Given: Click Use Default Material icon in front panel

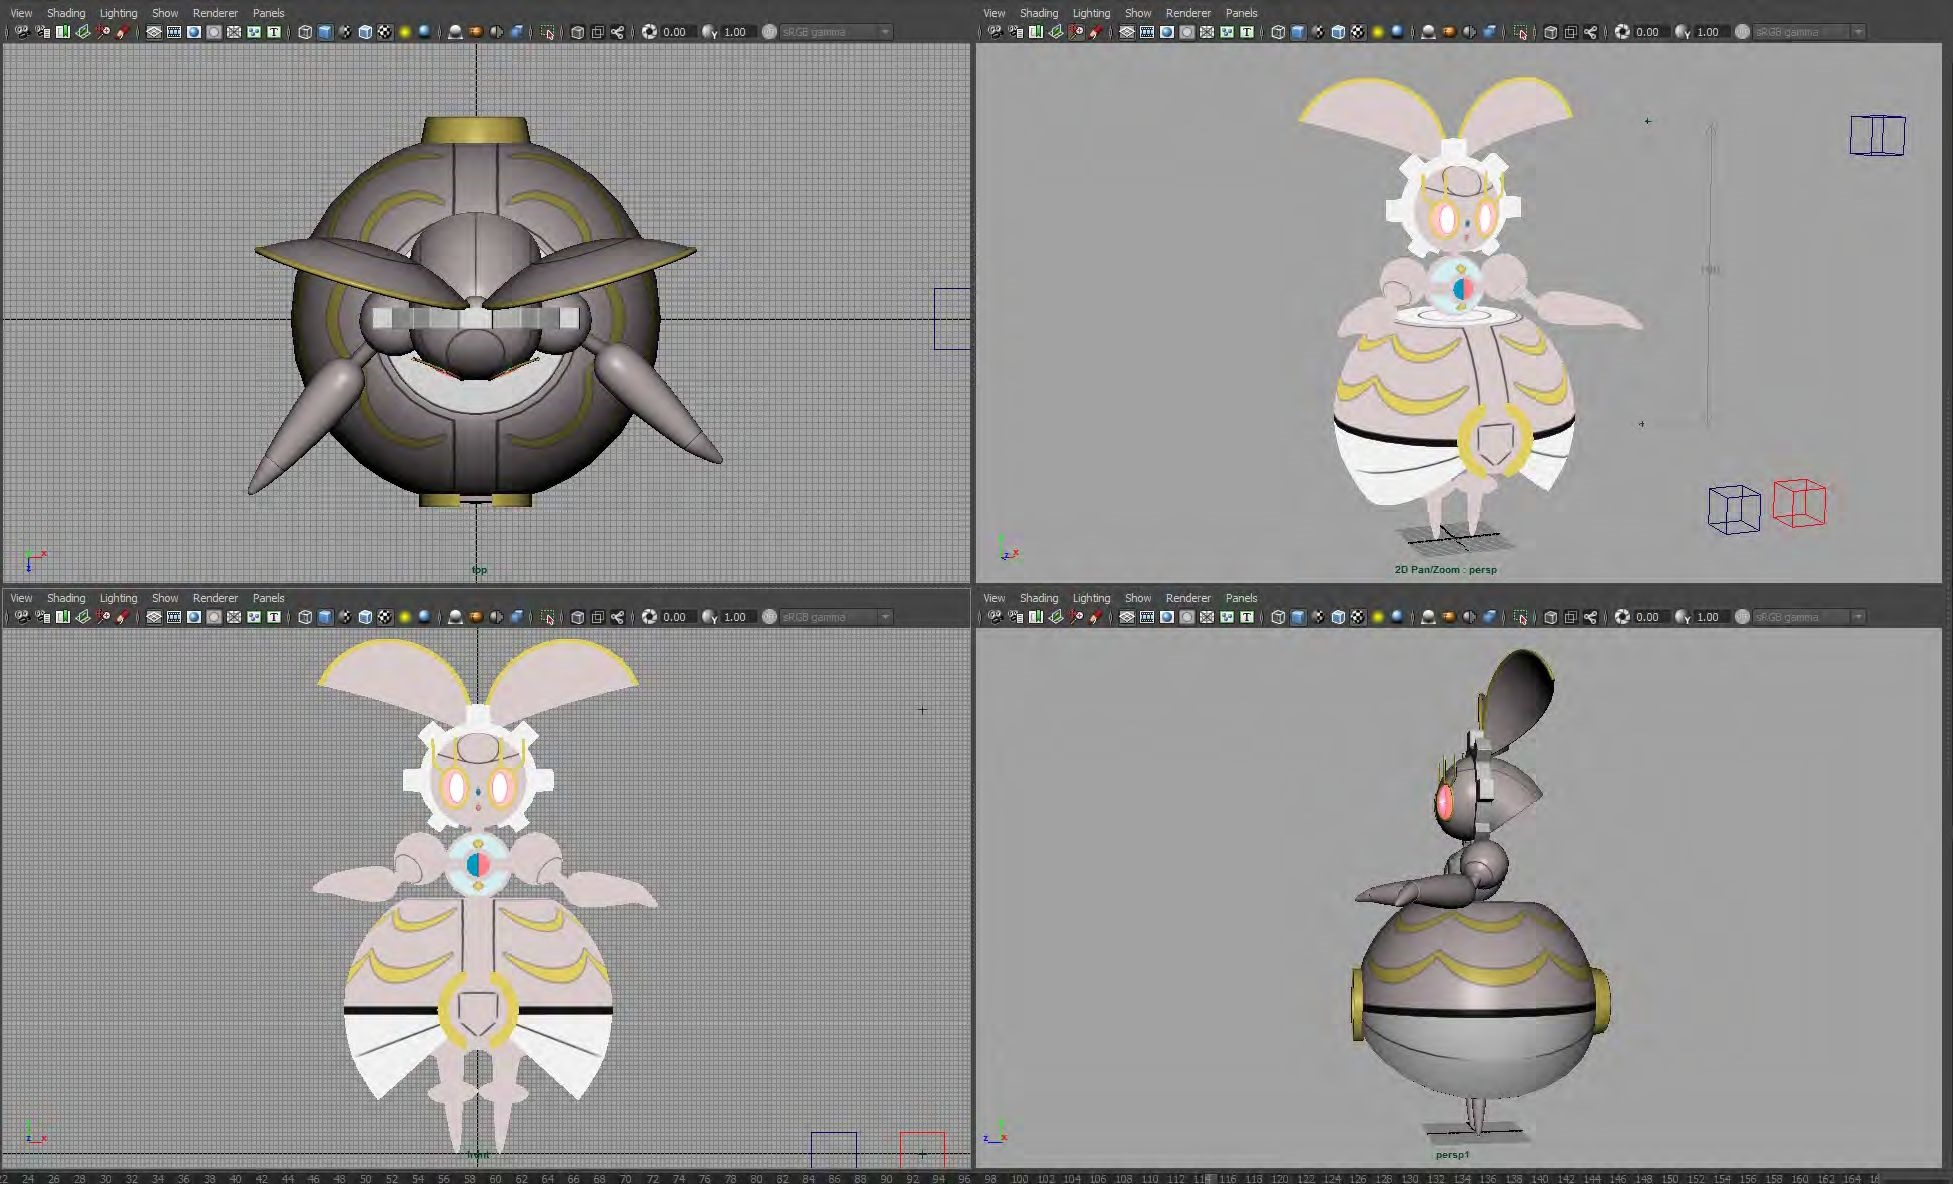Looking at the screenshot, I should pyautogui.click(x=345, y=617).
